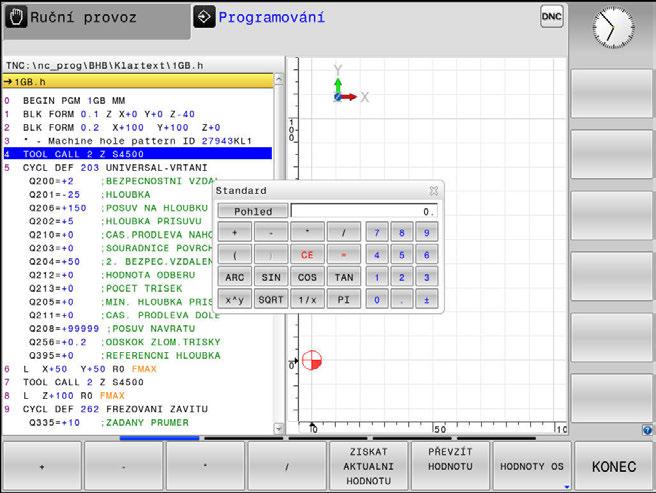
Task: Click digit 2 on the calculator keypad
Action: pyautogui.click(x=402, y=277)
